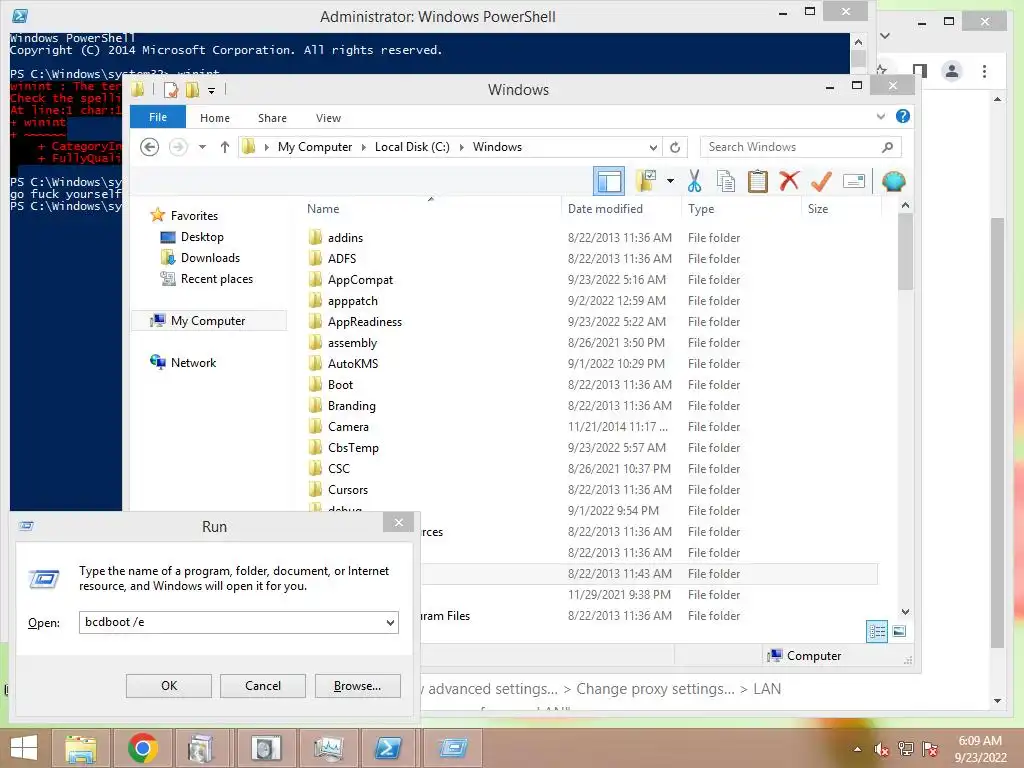Go back with Explorer's back arrow

pyautogui.click(x=150, y=147)
